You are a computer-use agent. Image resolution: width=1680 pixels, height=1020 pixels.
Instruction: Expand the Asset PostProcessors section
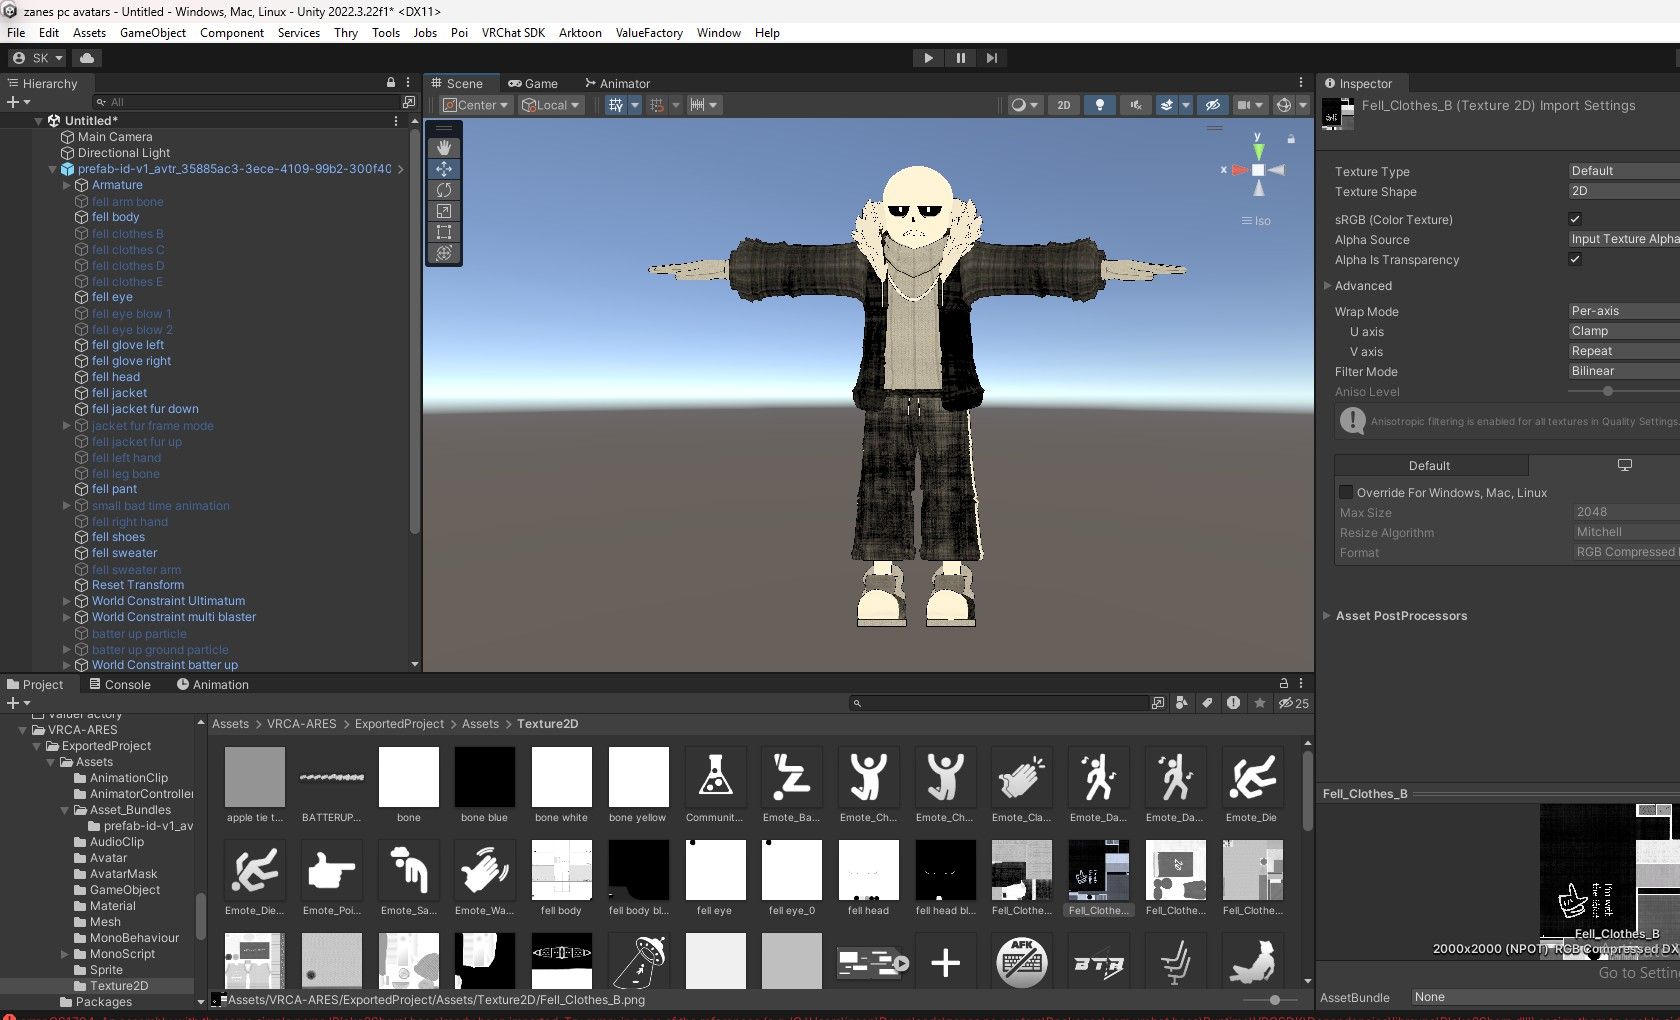(1328, 616)
